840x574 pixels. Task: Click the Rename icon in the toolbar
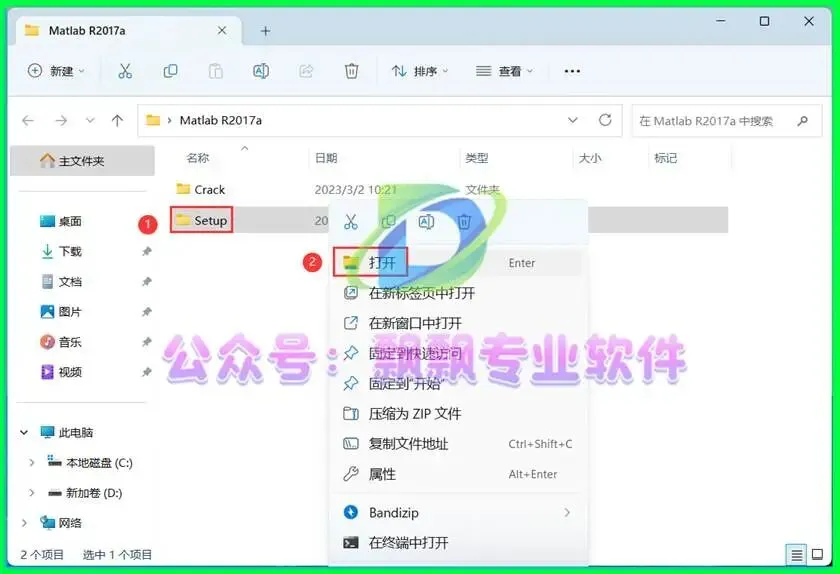(261, 71)
